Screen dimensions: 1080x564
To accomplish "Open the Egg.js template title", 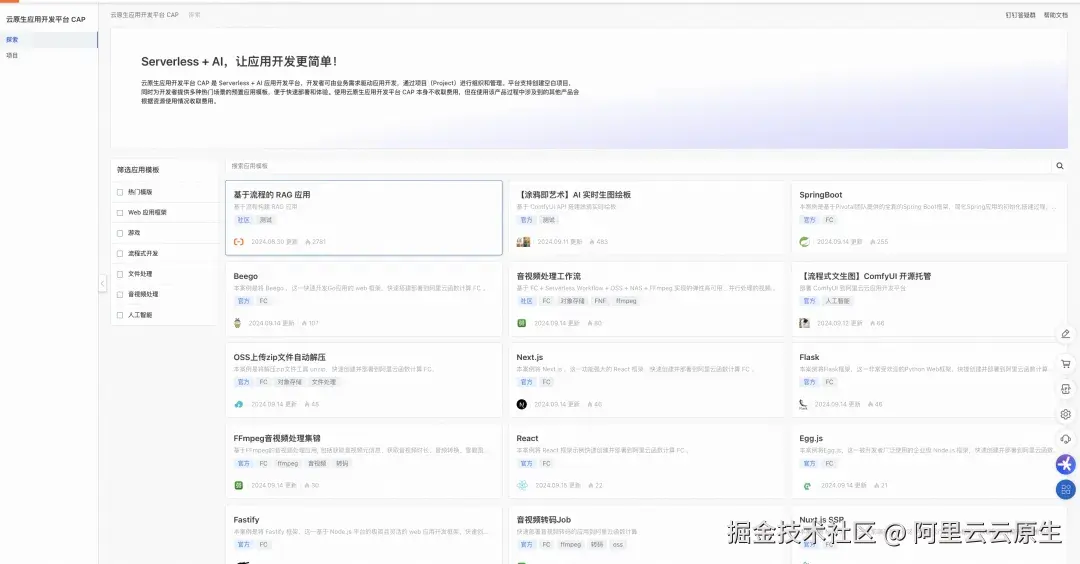I will 811,439.
